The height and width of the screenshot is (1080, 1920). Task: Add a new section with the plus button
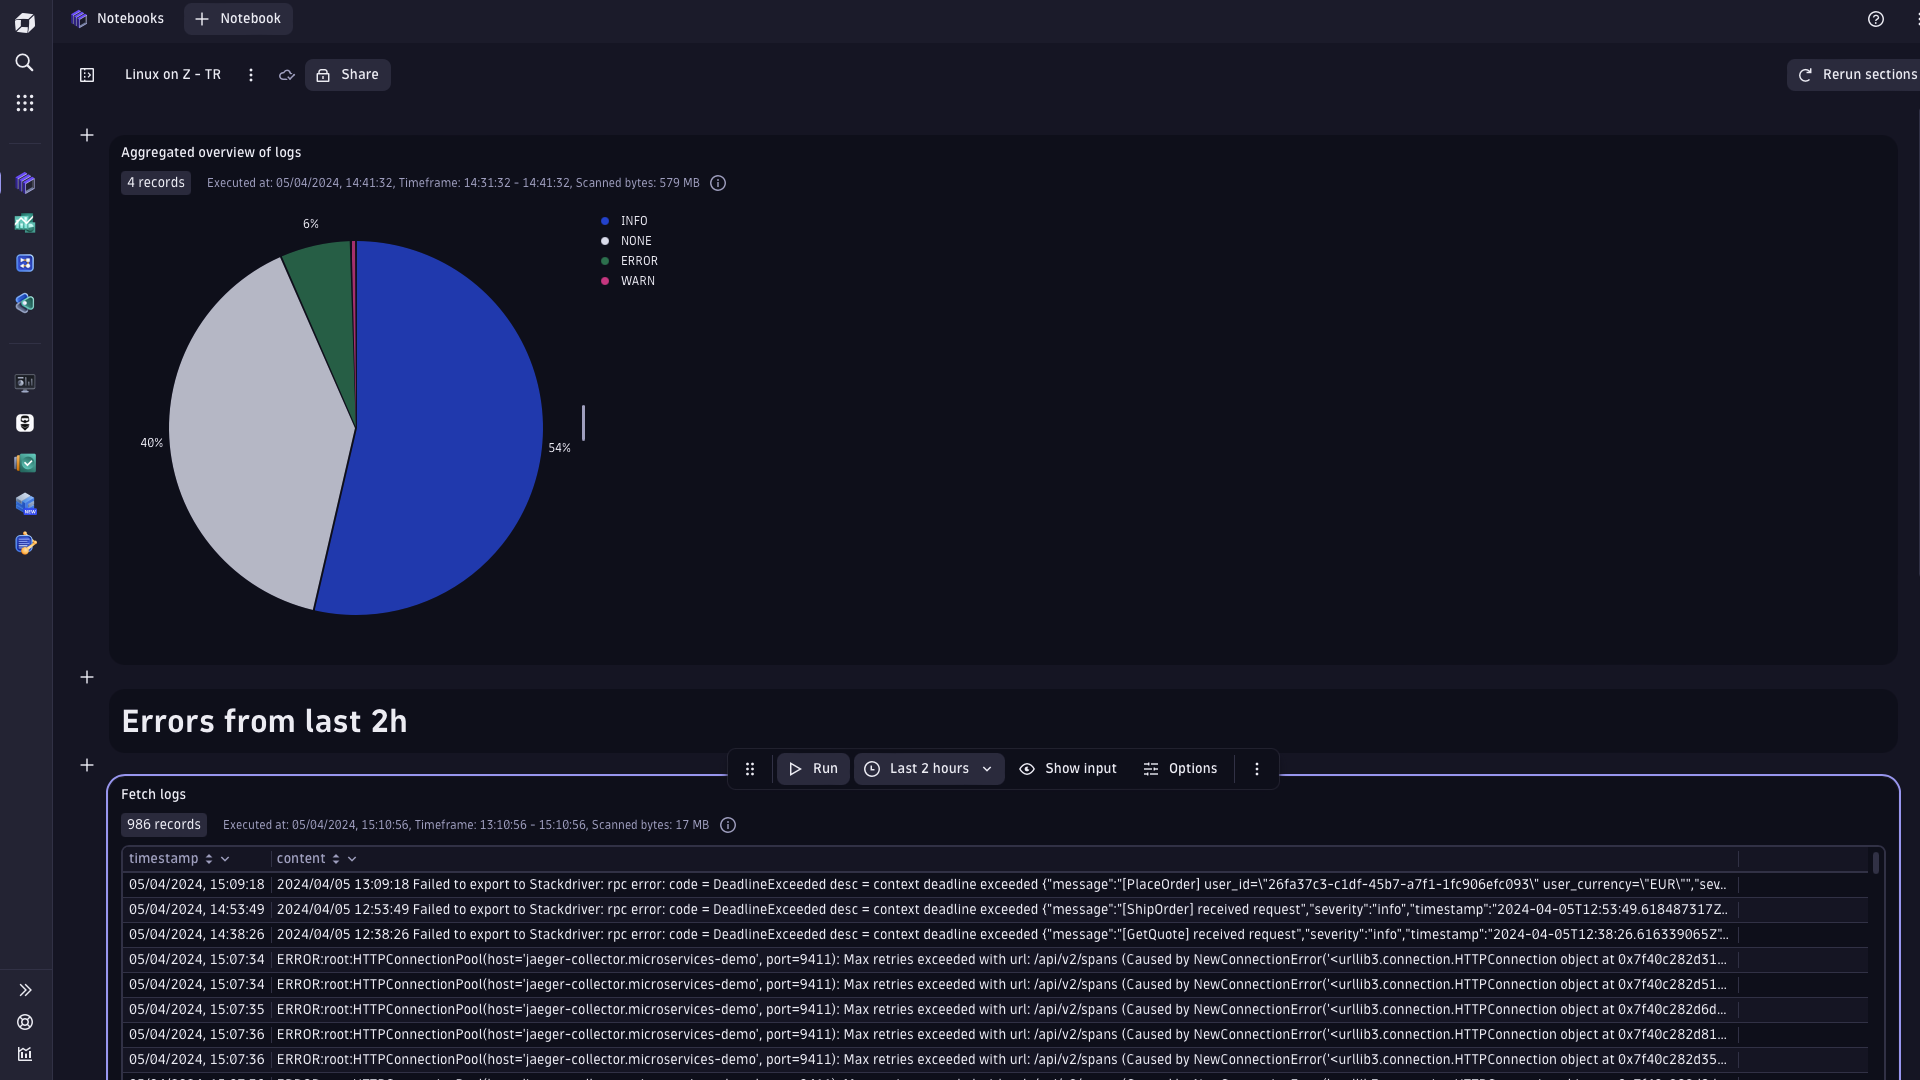coord(87,135)
